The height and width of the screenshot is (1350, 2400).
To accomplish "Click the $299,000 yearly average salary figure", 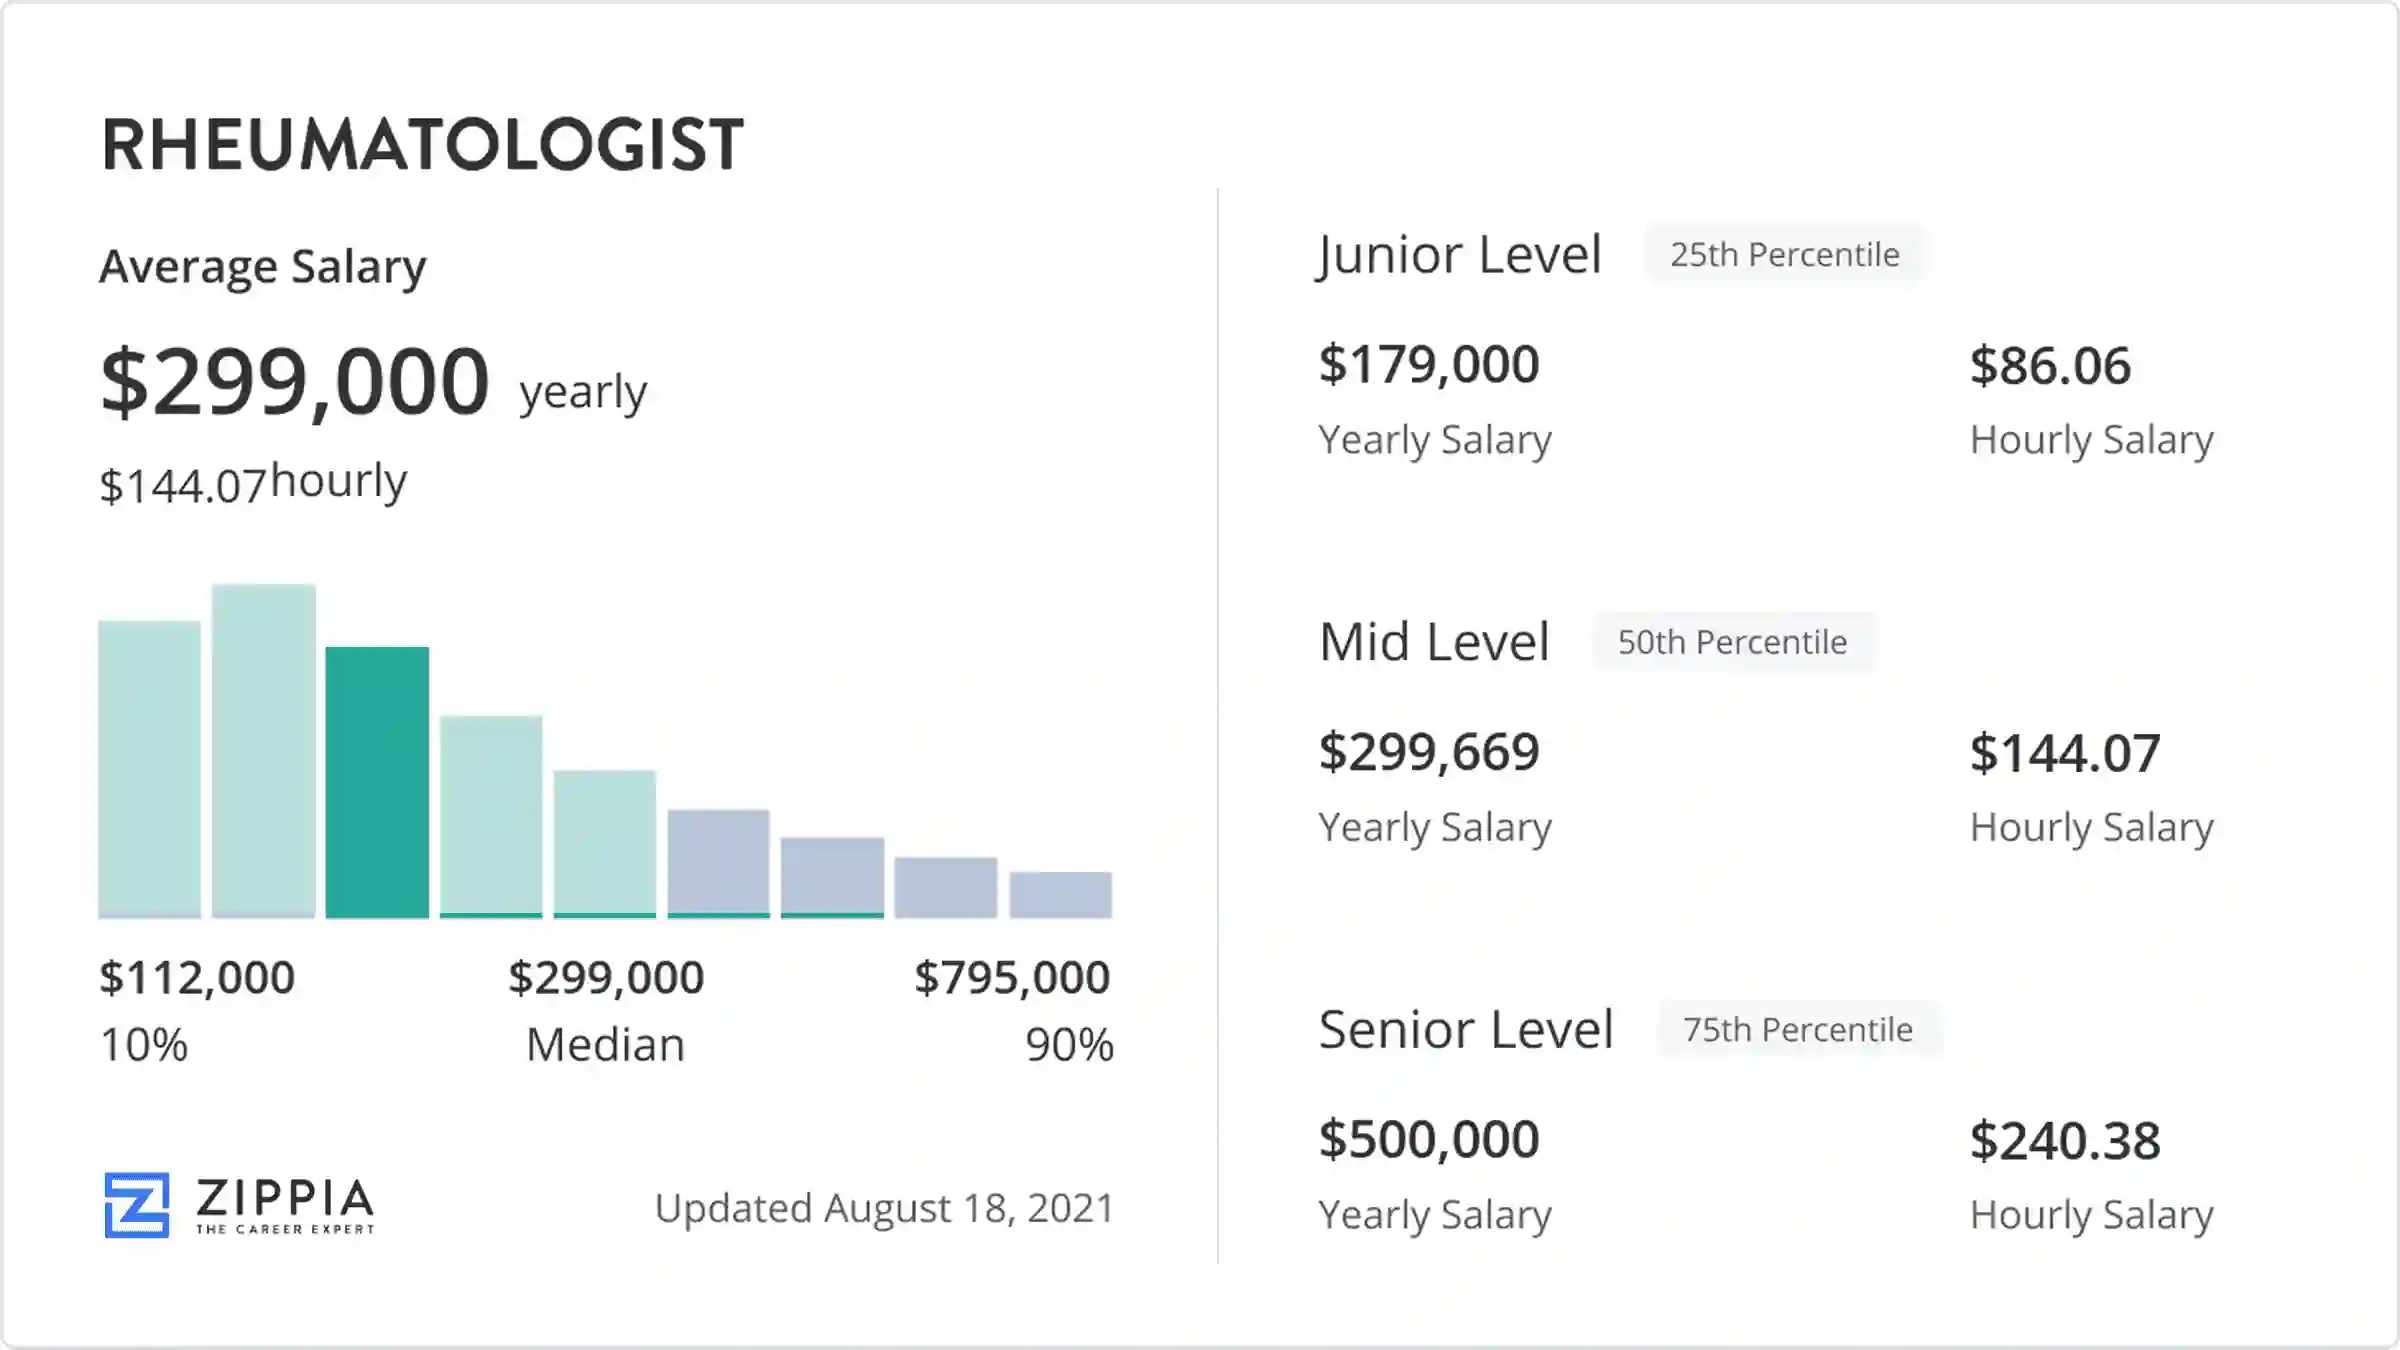I will tap(295, 381).
